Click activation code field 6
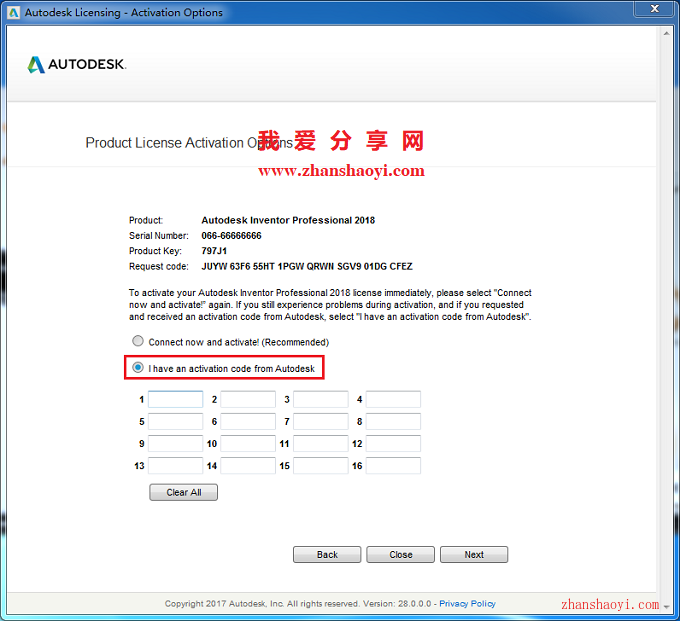Viewport: 680px width, 621px height. (248, 422)
